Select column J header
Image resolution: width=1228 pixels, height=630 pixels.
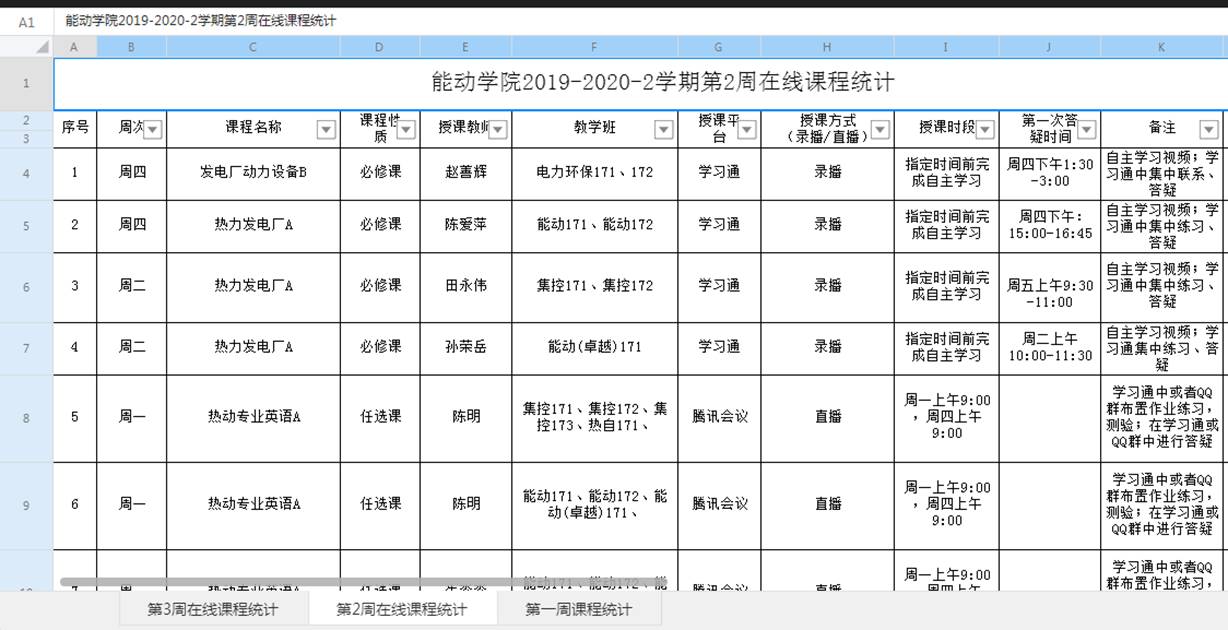pyautogui.click(x=1050, y=47)
